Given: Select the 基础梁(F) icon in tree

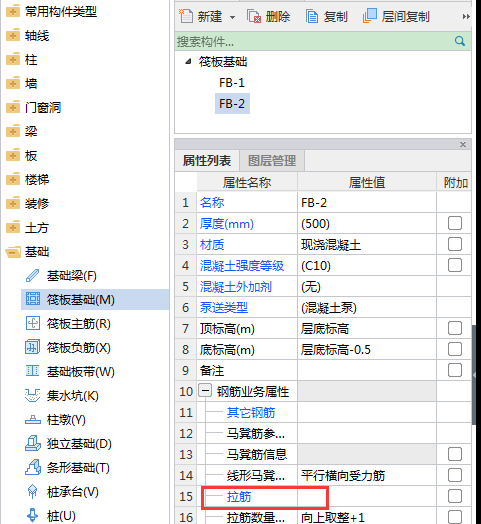Looking at the screenshot, I should (x=32, y=276).
